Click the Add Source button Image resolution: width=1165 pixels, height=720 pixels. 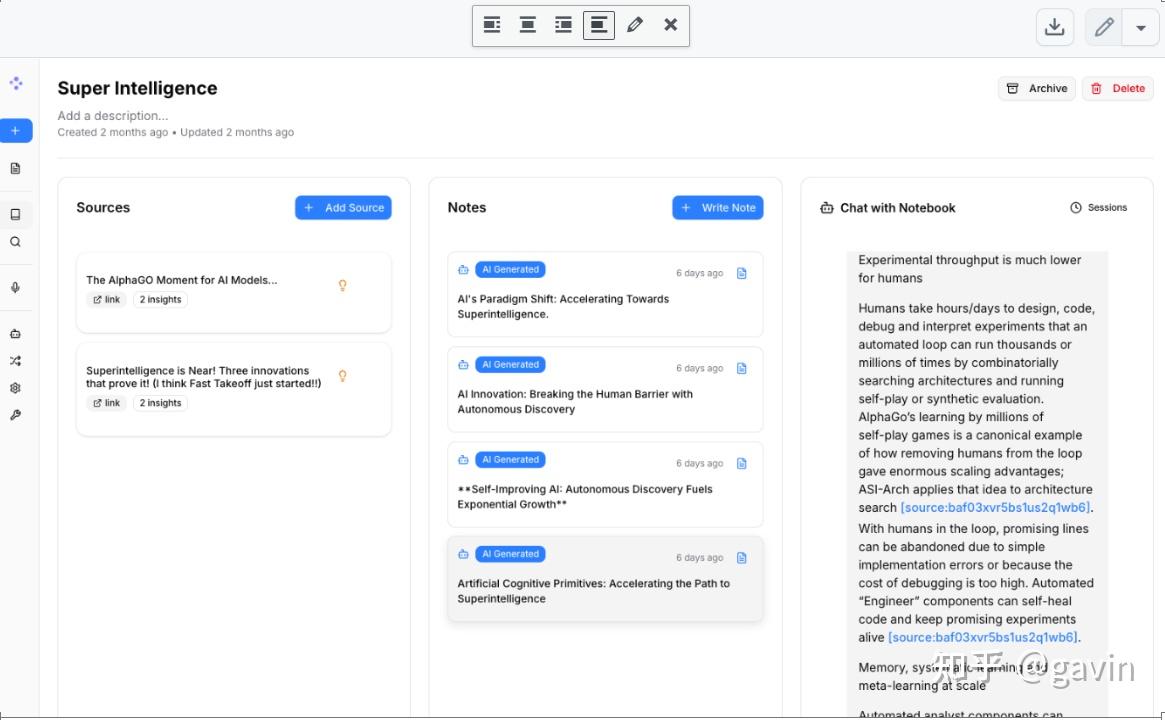click(x=343, y=208)
